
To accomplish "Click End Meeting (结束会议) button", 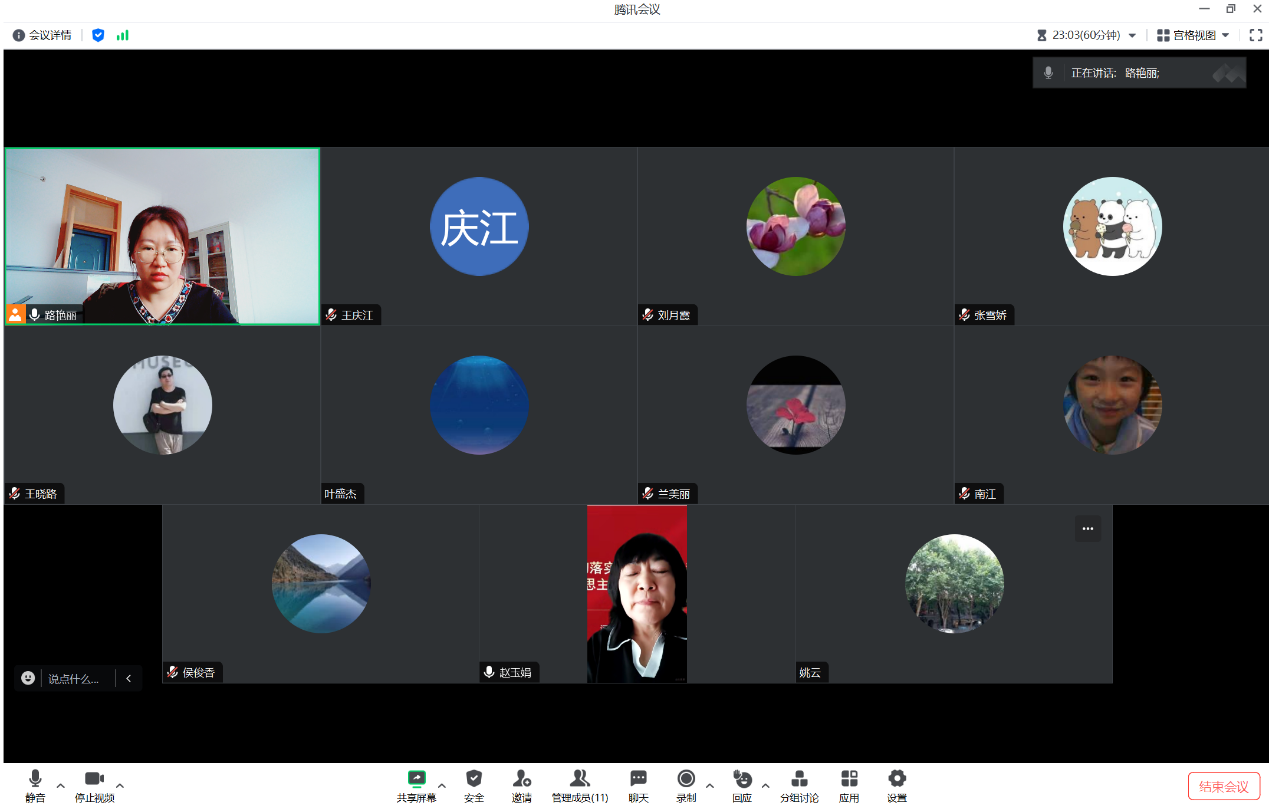I will click(x=1223, y=786).
